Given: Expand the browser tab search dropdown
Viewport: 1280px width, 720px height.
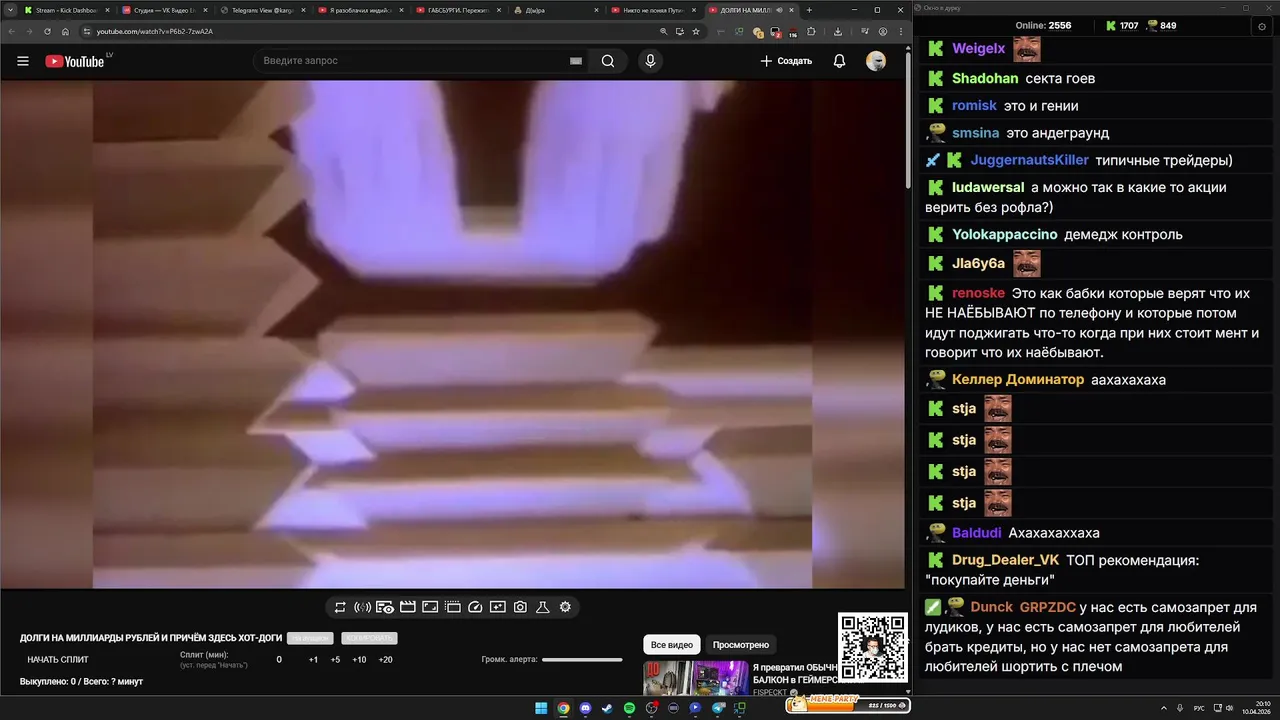Looking at the screenshot, I should pyautogui.click(x=11, y=10).
